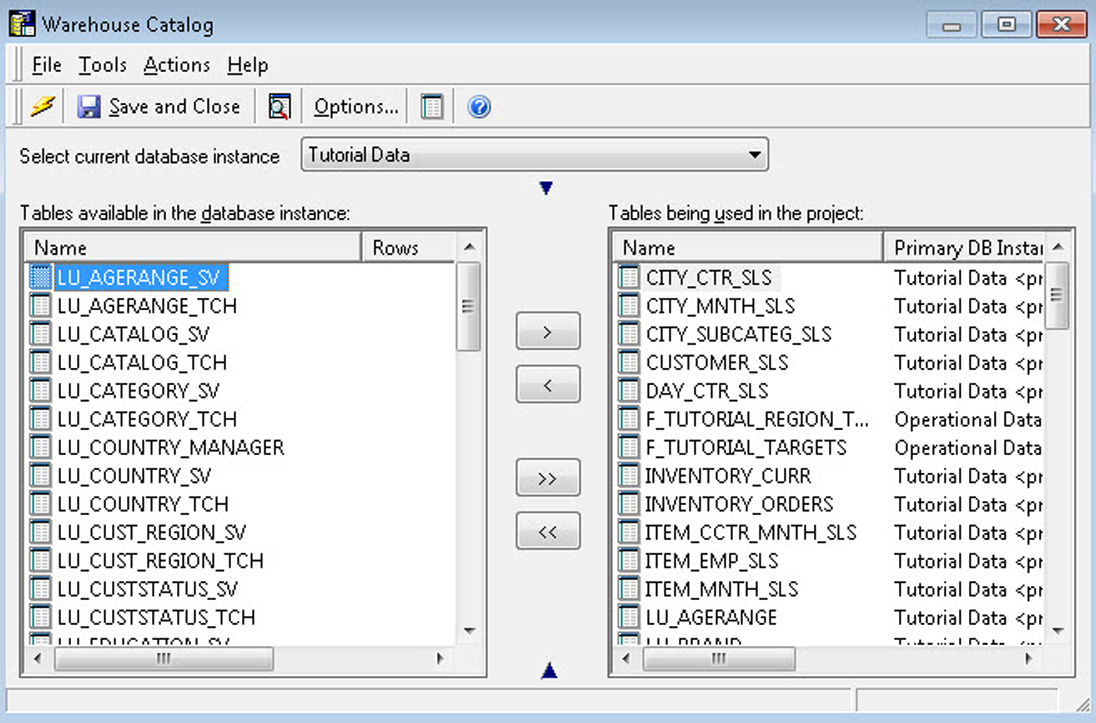1096x723 pixels.
Task: Open the Help menu
Action: pos(247,65)
